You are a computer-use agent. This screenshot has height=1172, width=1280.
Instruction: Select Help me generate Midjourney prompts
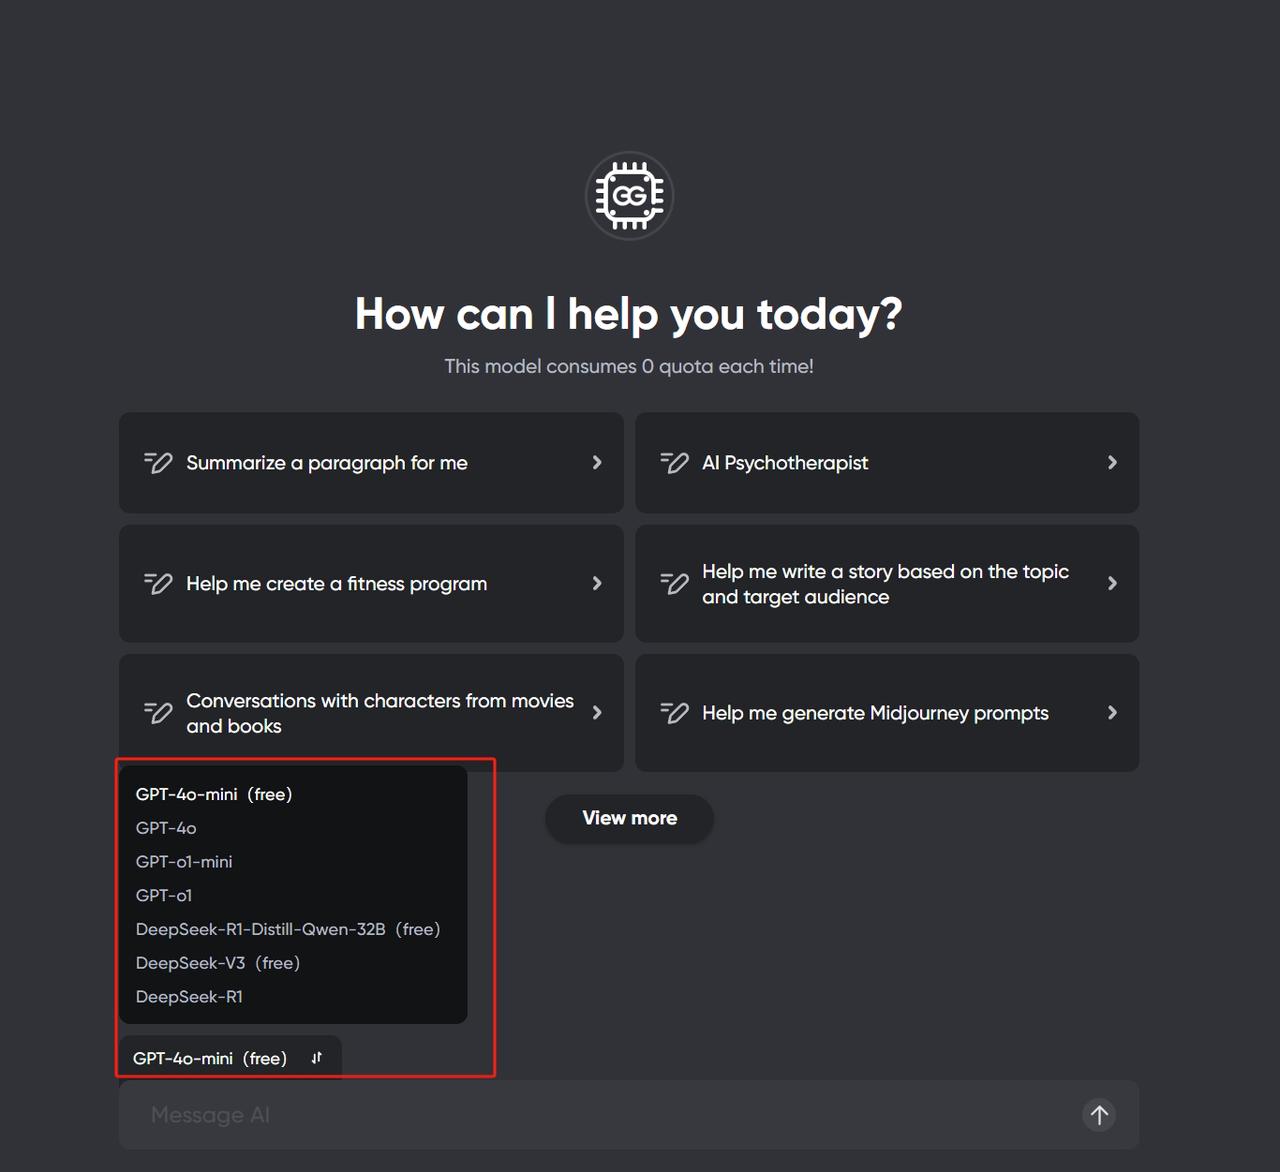click(x=887, y=713)
